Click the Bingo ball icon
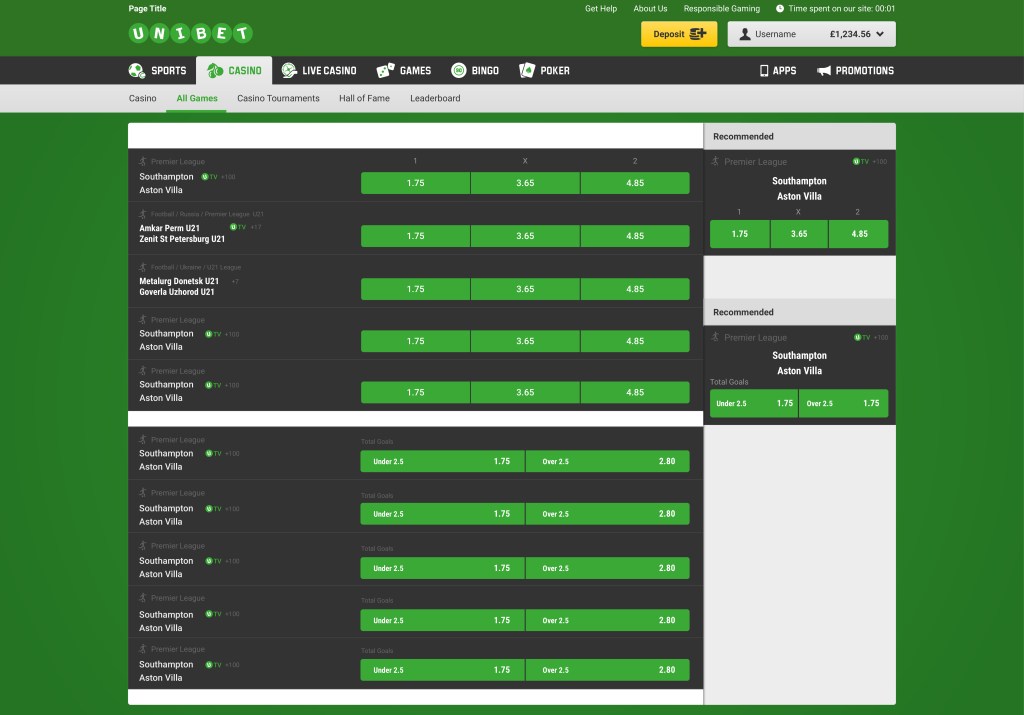The image size is (1024, 715). (x=459, y=71)
